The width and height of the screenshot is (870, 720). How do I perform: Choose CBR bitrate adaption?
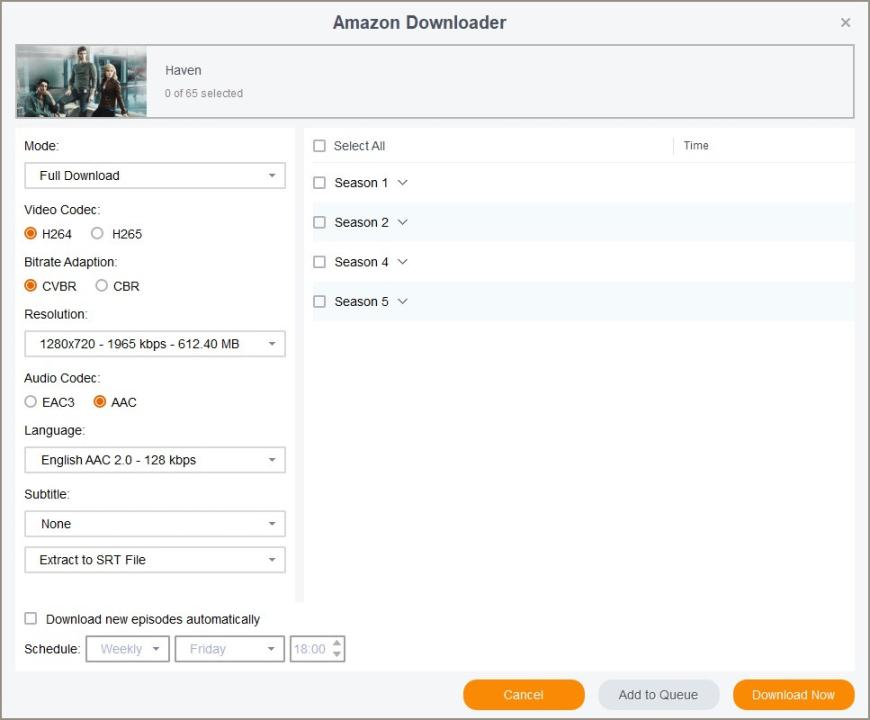(102, 286)
